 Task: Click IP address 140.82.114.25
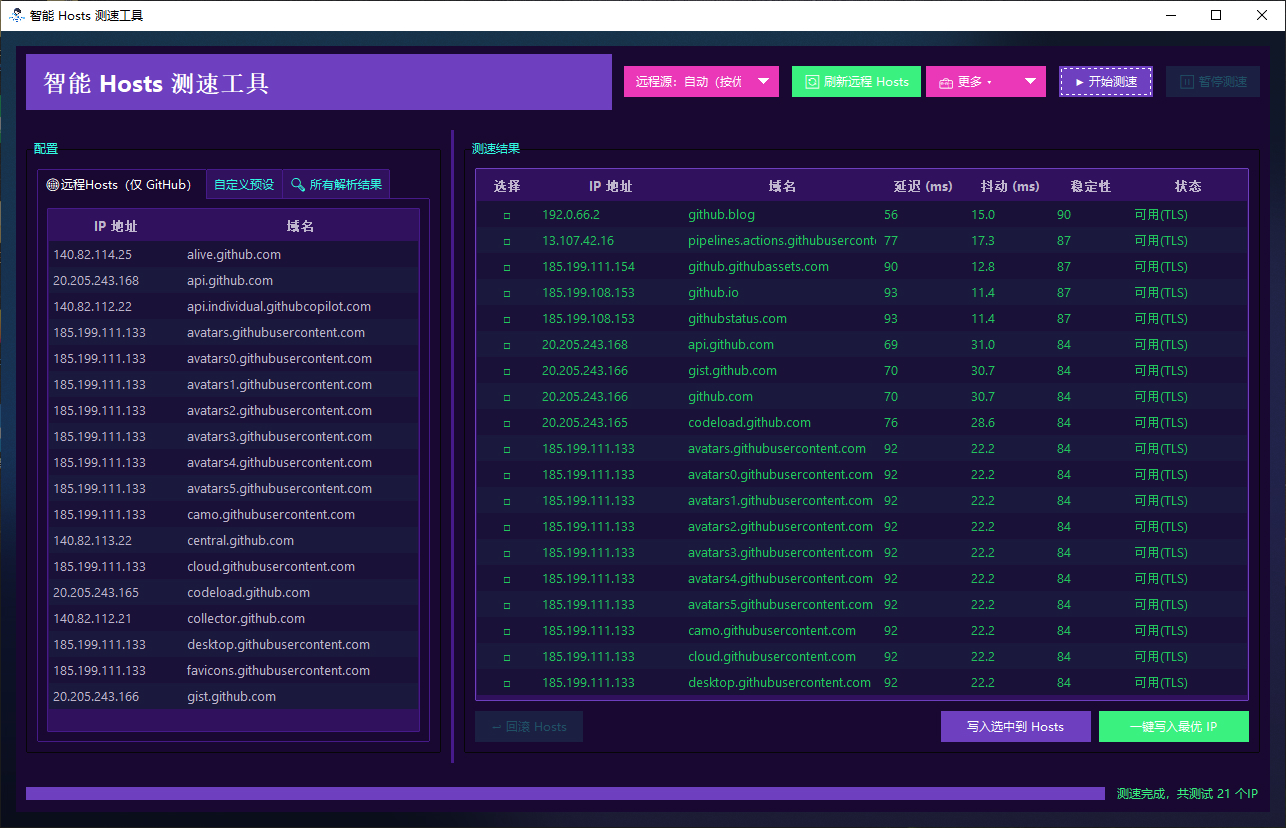(93, 255)
